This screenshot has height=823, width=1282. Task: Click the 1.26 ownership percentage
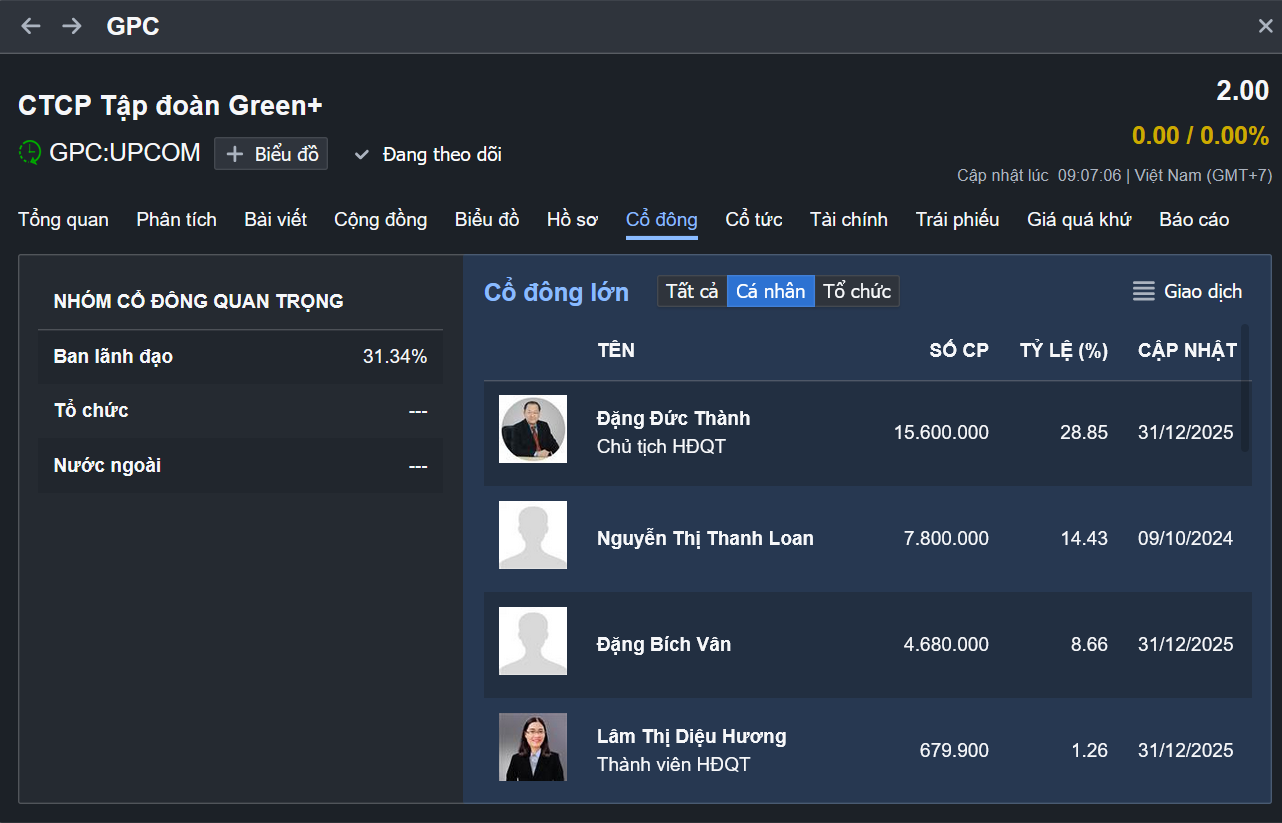(1089, 750)
